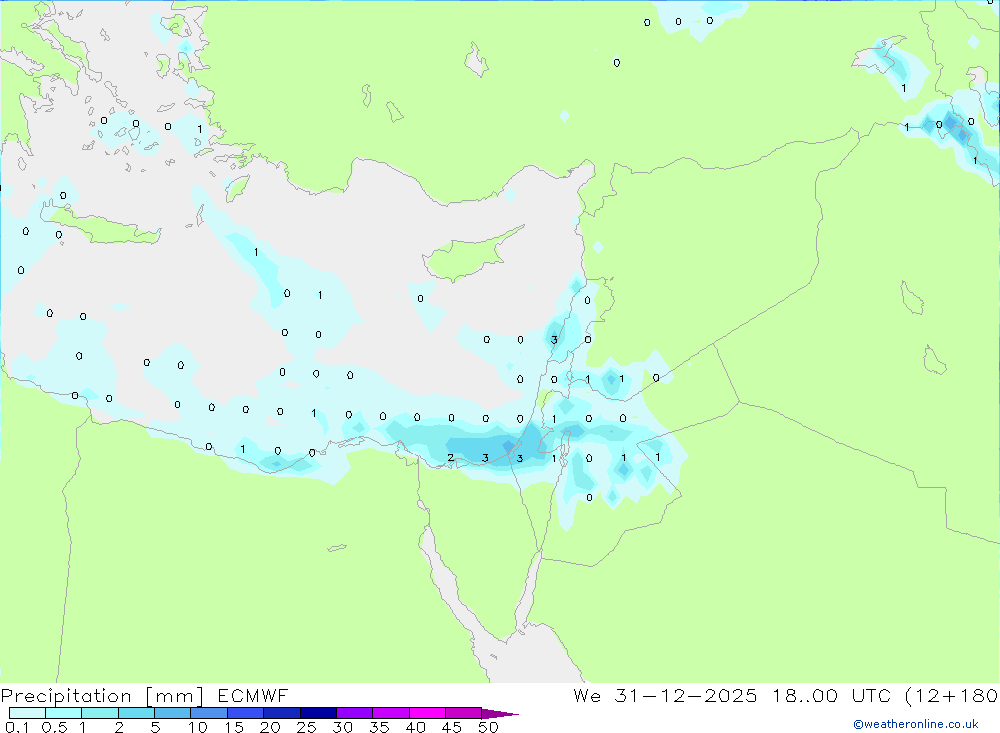Image resolution: width=1000 pixels, height=733 pixels.
Task: Click the legend label '0.1'
Action: click(x=17, y=727)
